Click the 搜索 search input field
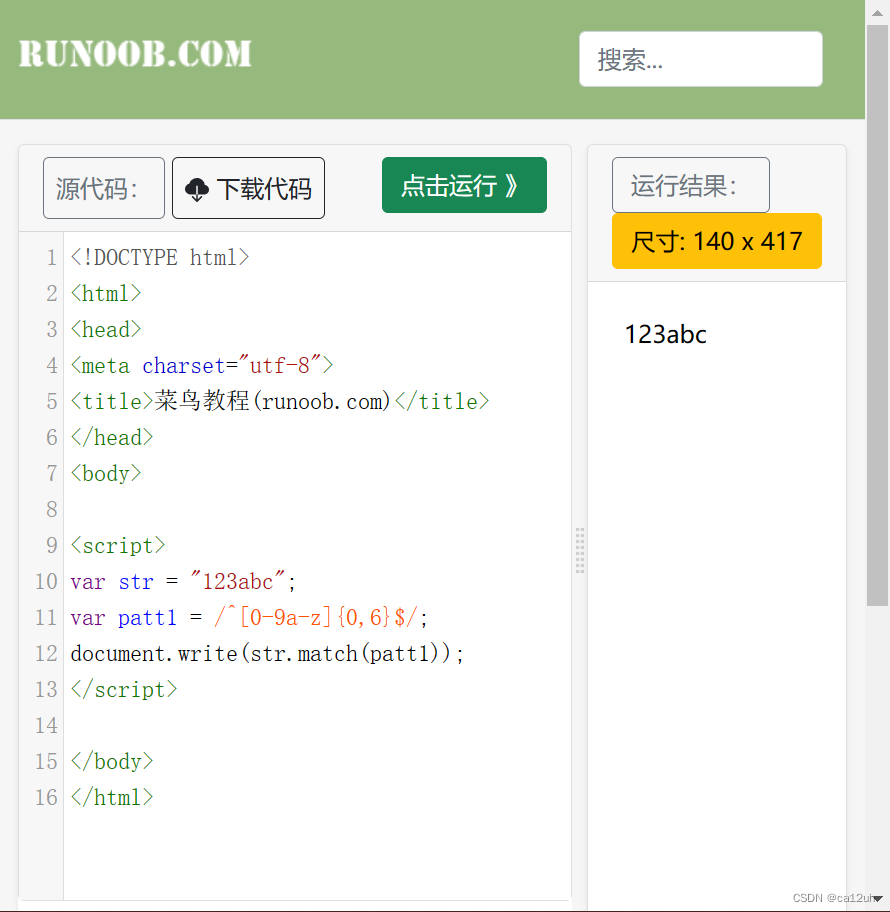Viewport: 890px width, 912px height. pyautogui.click(x=700, y=59)
